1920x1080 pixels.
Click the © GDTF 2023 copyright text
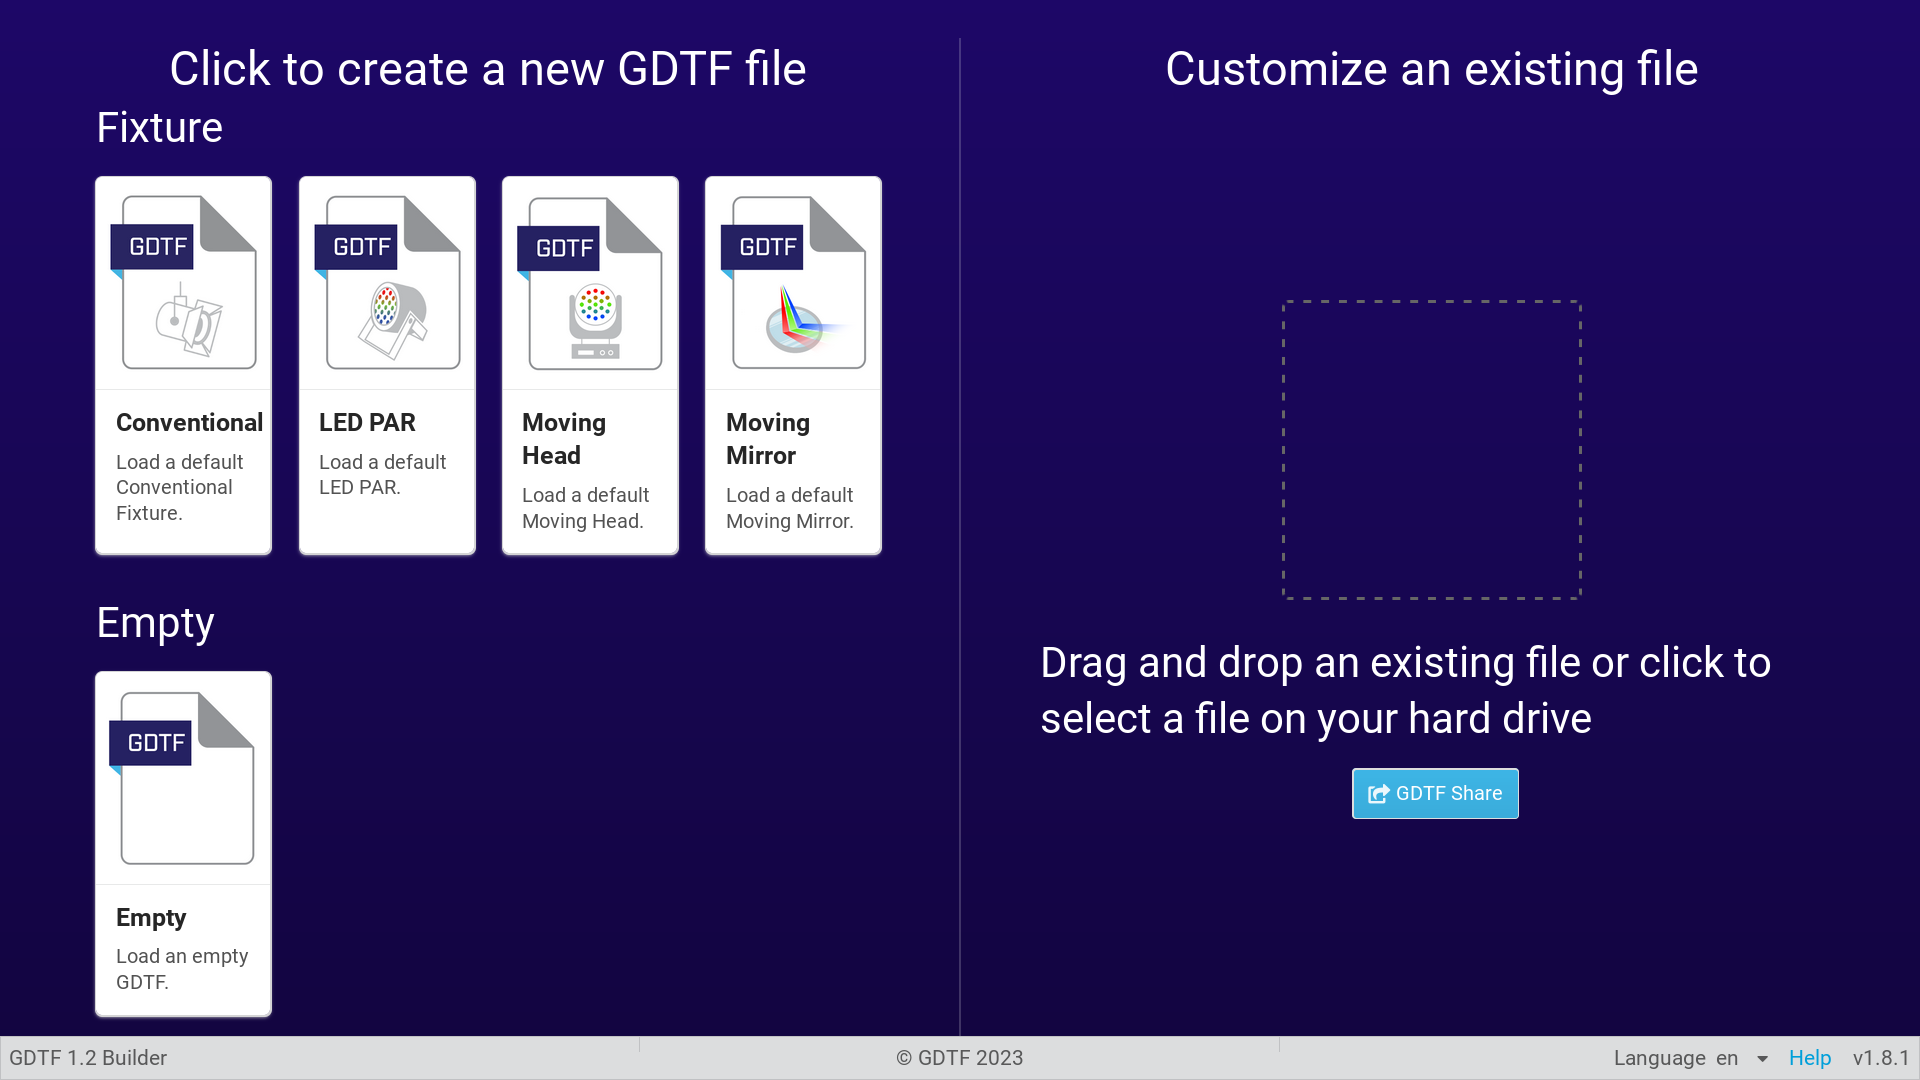point(960,1058)
